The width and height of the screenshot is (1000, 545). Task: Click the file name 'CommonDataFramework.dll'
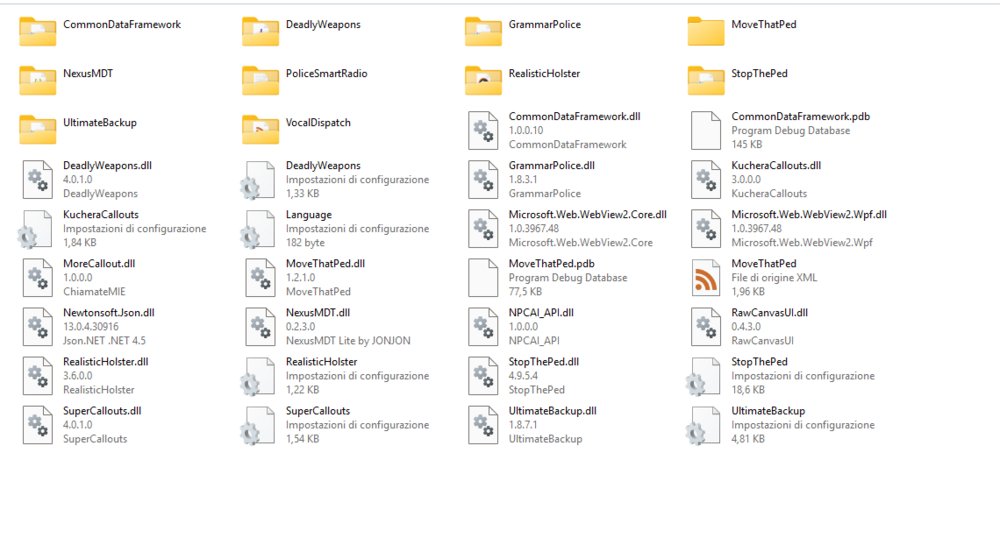click(575, 117)
